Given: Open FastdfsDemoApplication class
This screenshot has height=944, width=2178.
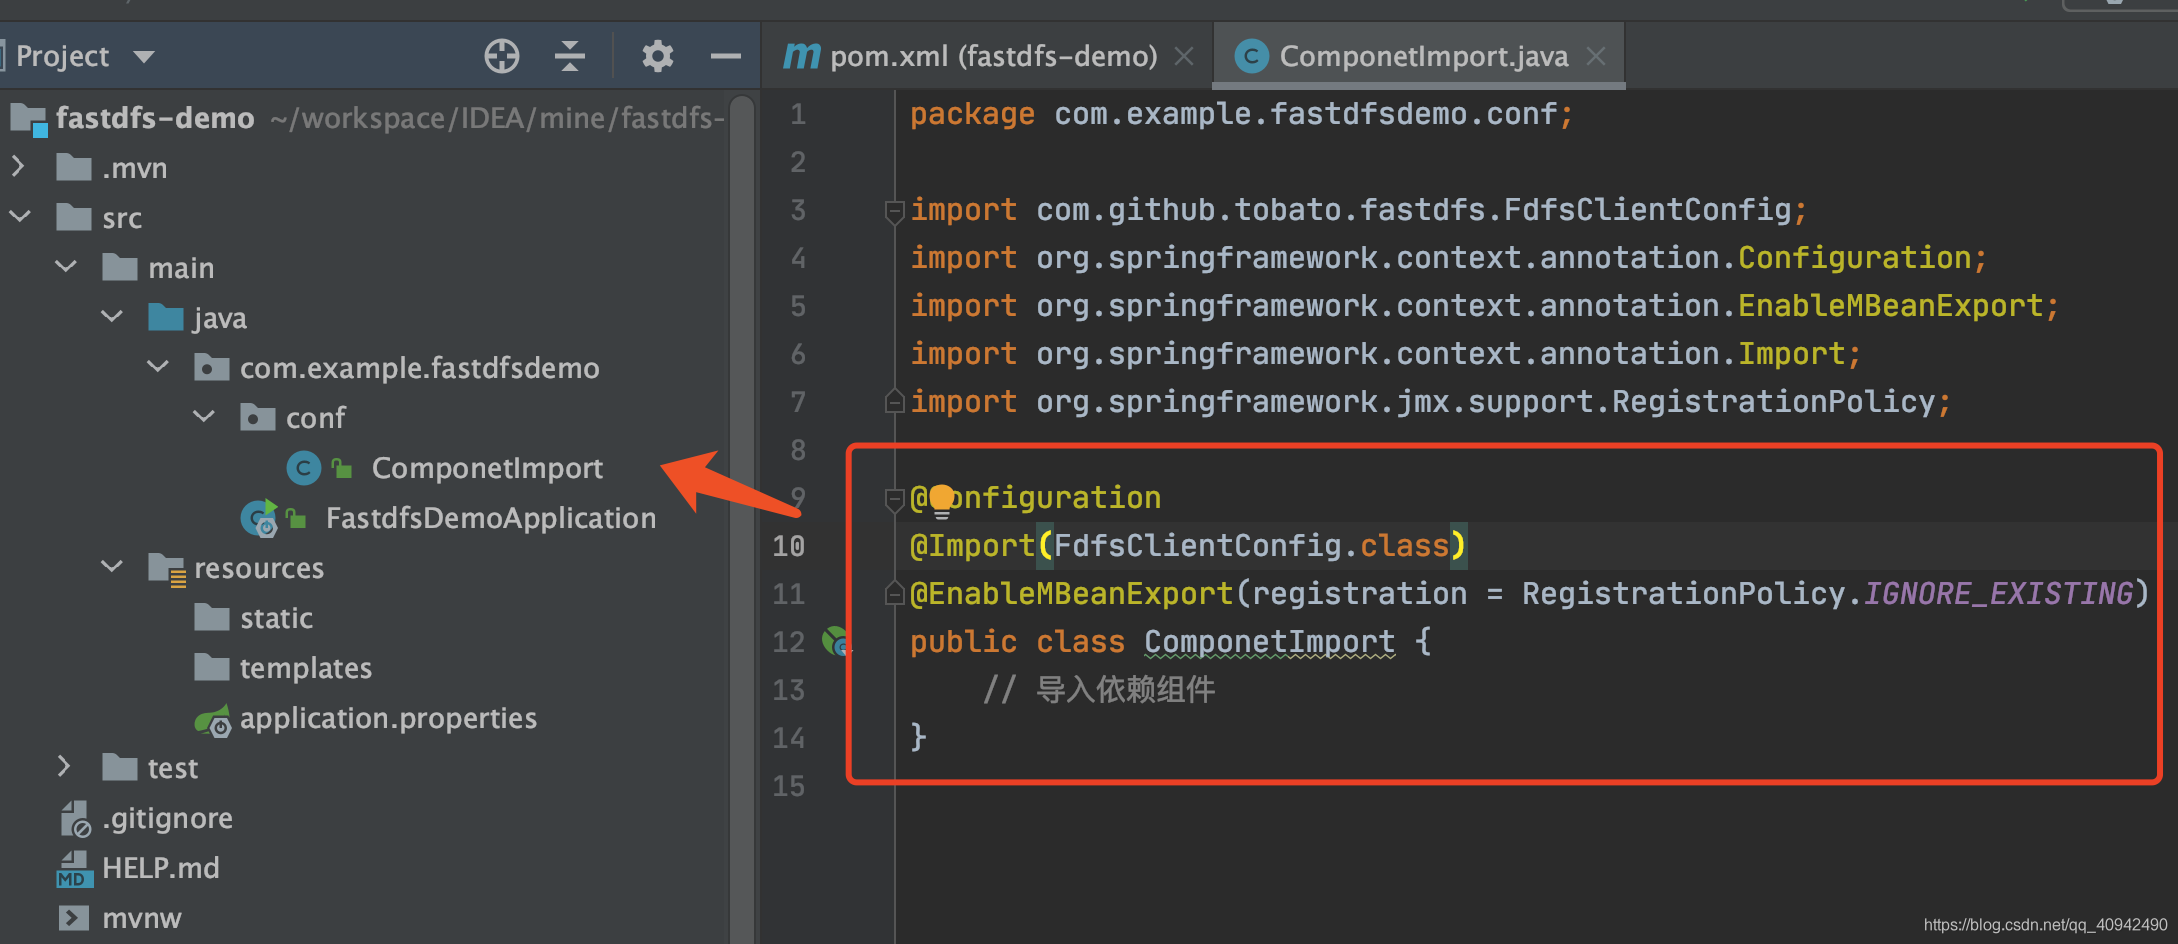Looking at the screenshot, I should [x=491, y=518].
